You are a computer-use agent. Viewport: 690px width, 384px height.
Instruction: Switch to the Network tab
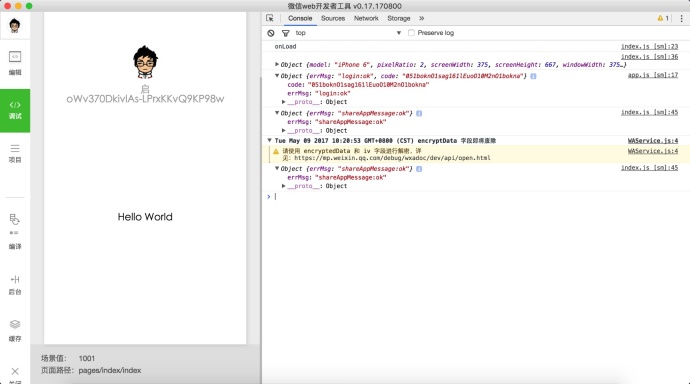[x=366, y=18]
